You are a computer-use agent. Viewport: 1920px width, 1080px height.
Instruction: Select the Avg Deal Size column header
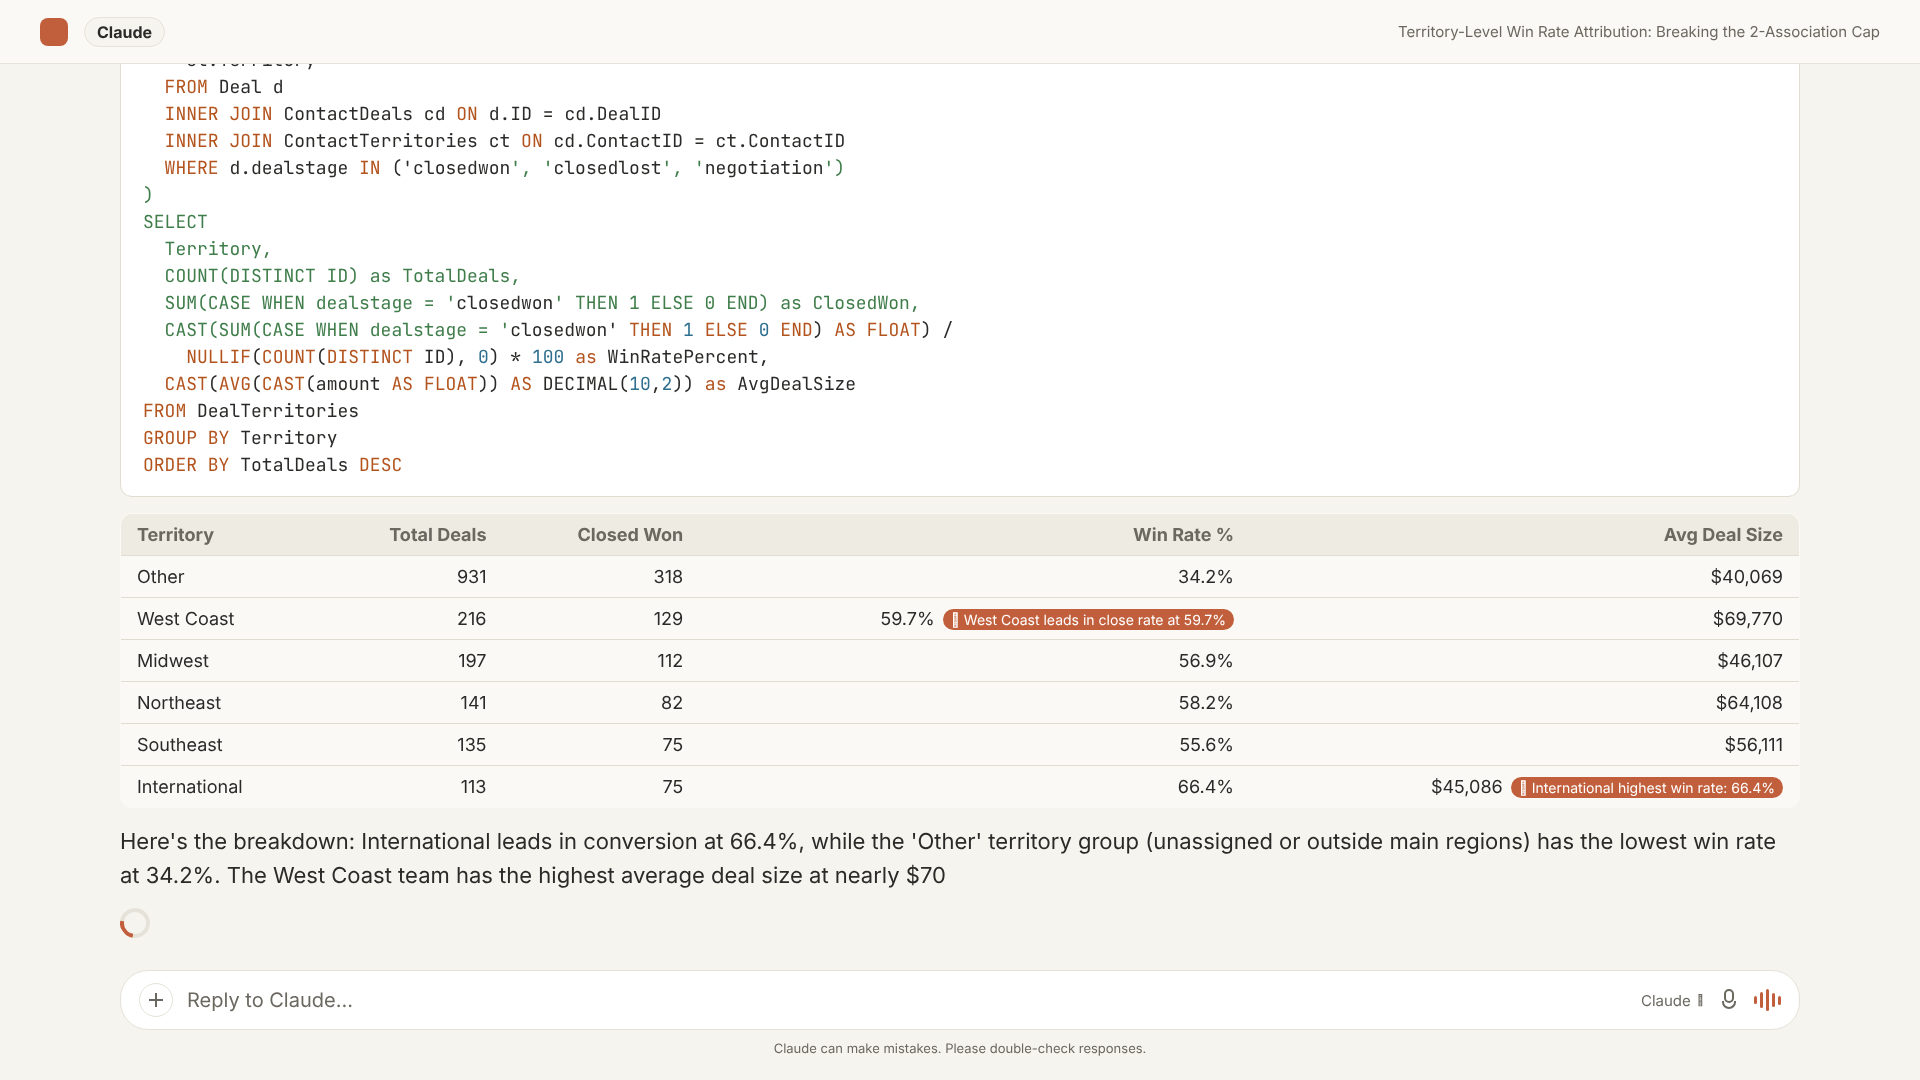pyautogui.click(x=1723, y=535)
